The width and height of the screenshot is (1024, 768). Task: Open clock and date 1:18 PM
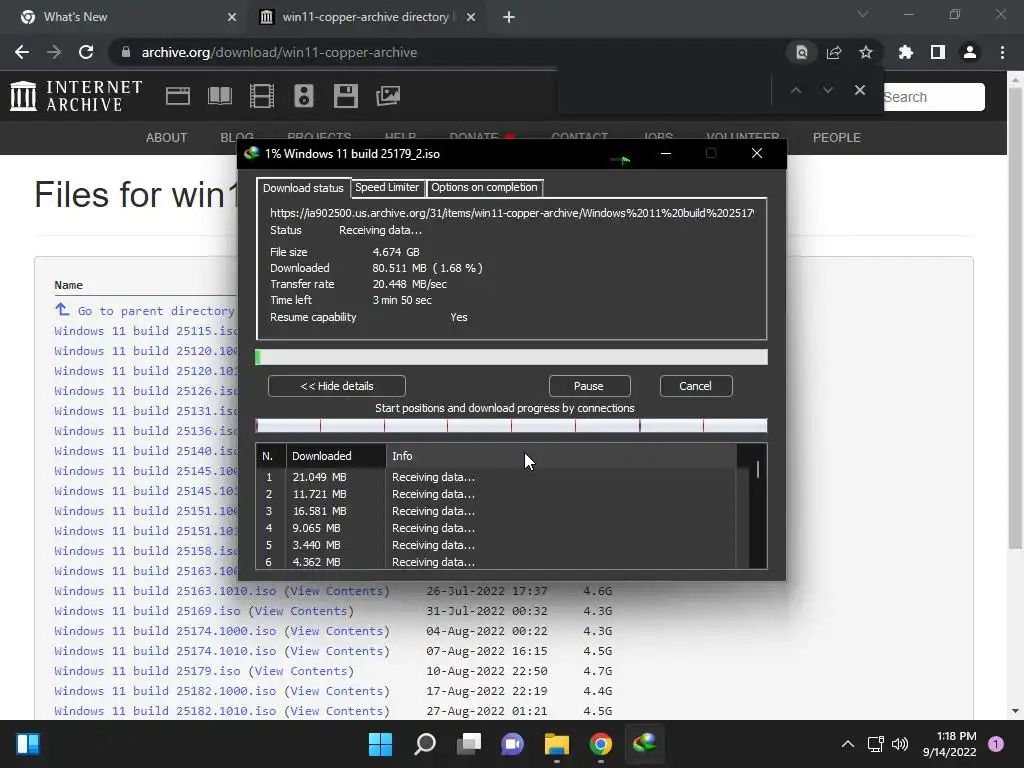pos(949,744)
